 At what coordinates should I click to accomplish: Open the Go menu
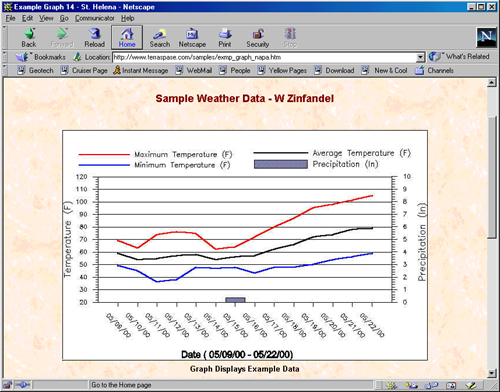64,18
